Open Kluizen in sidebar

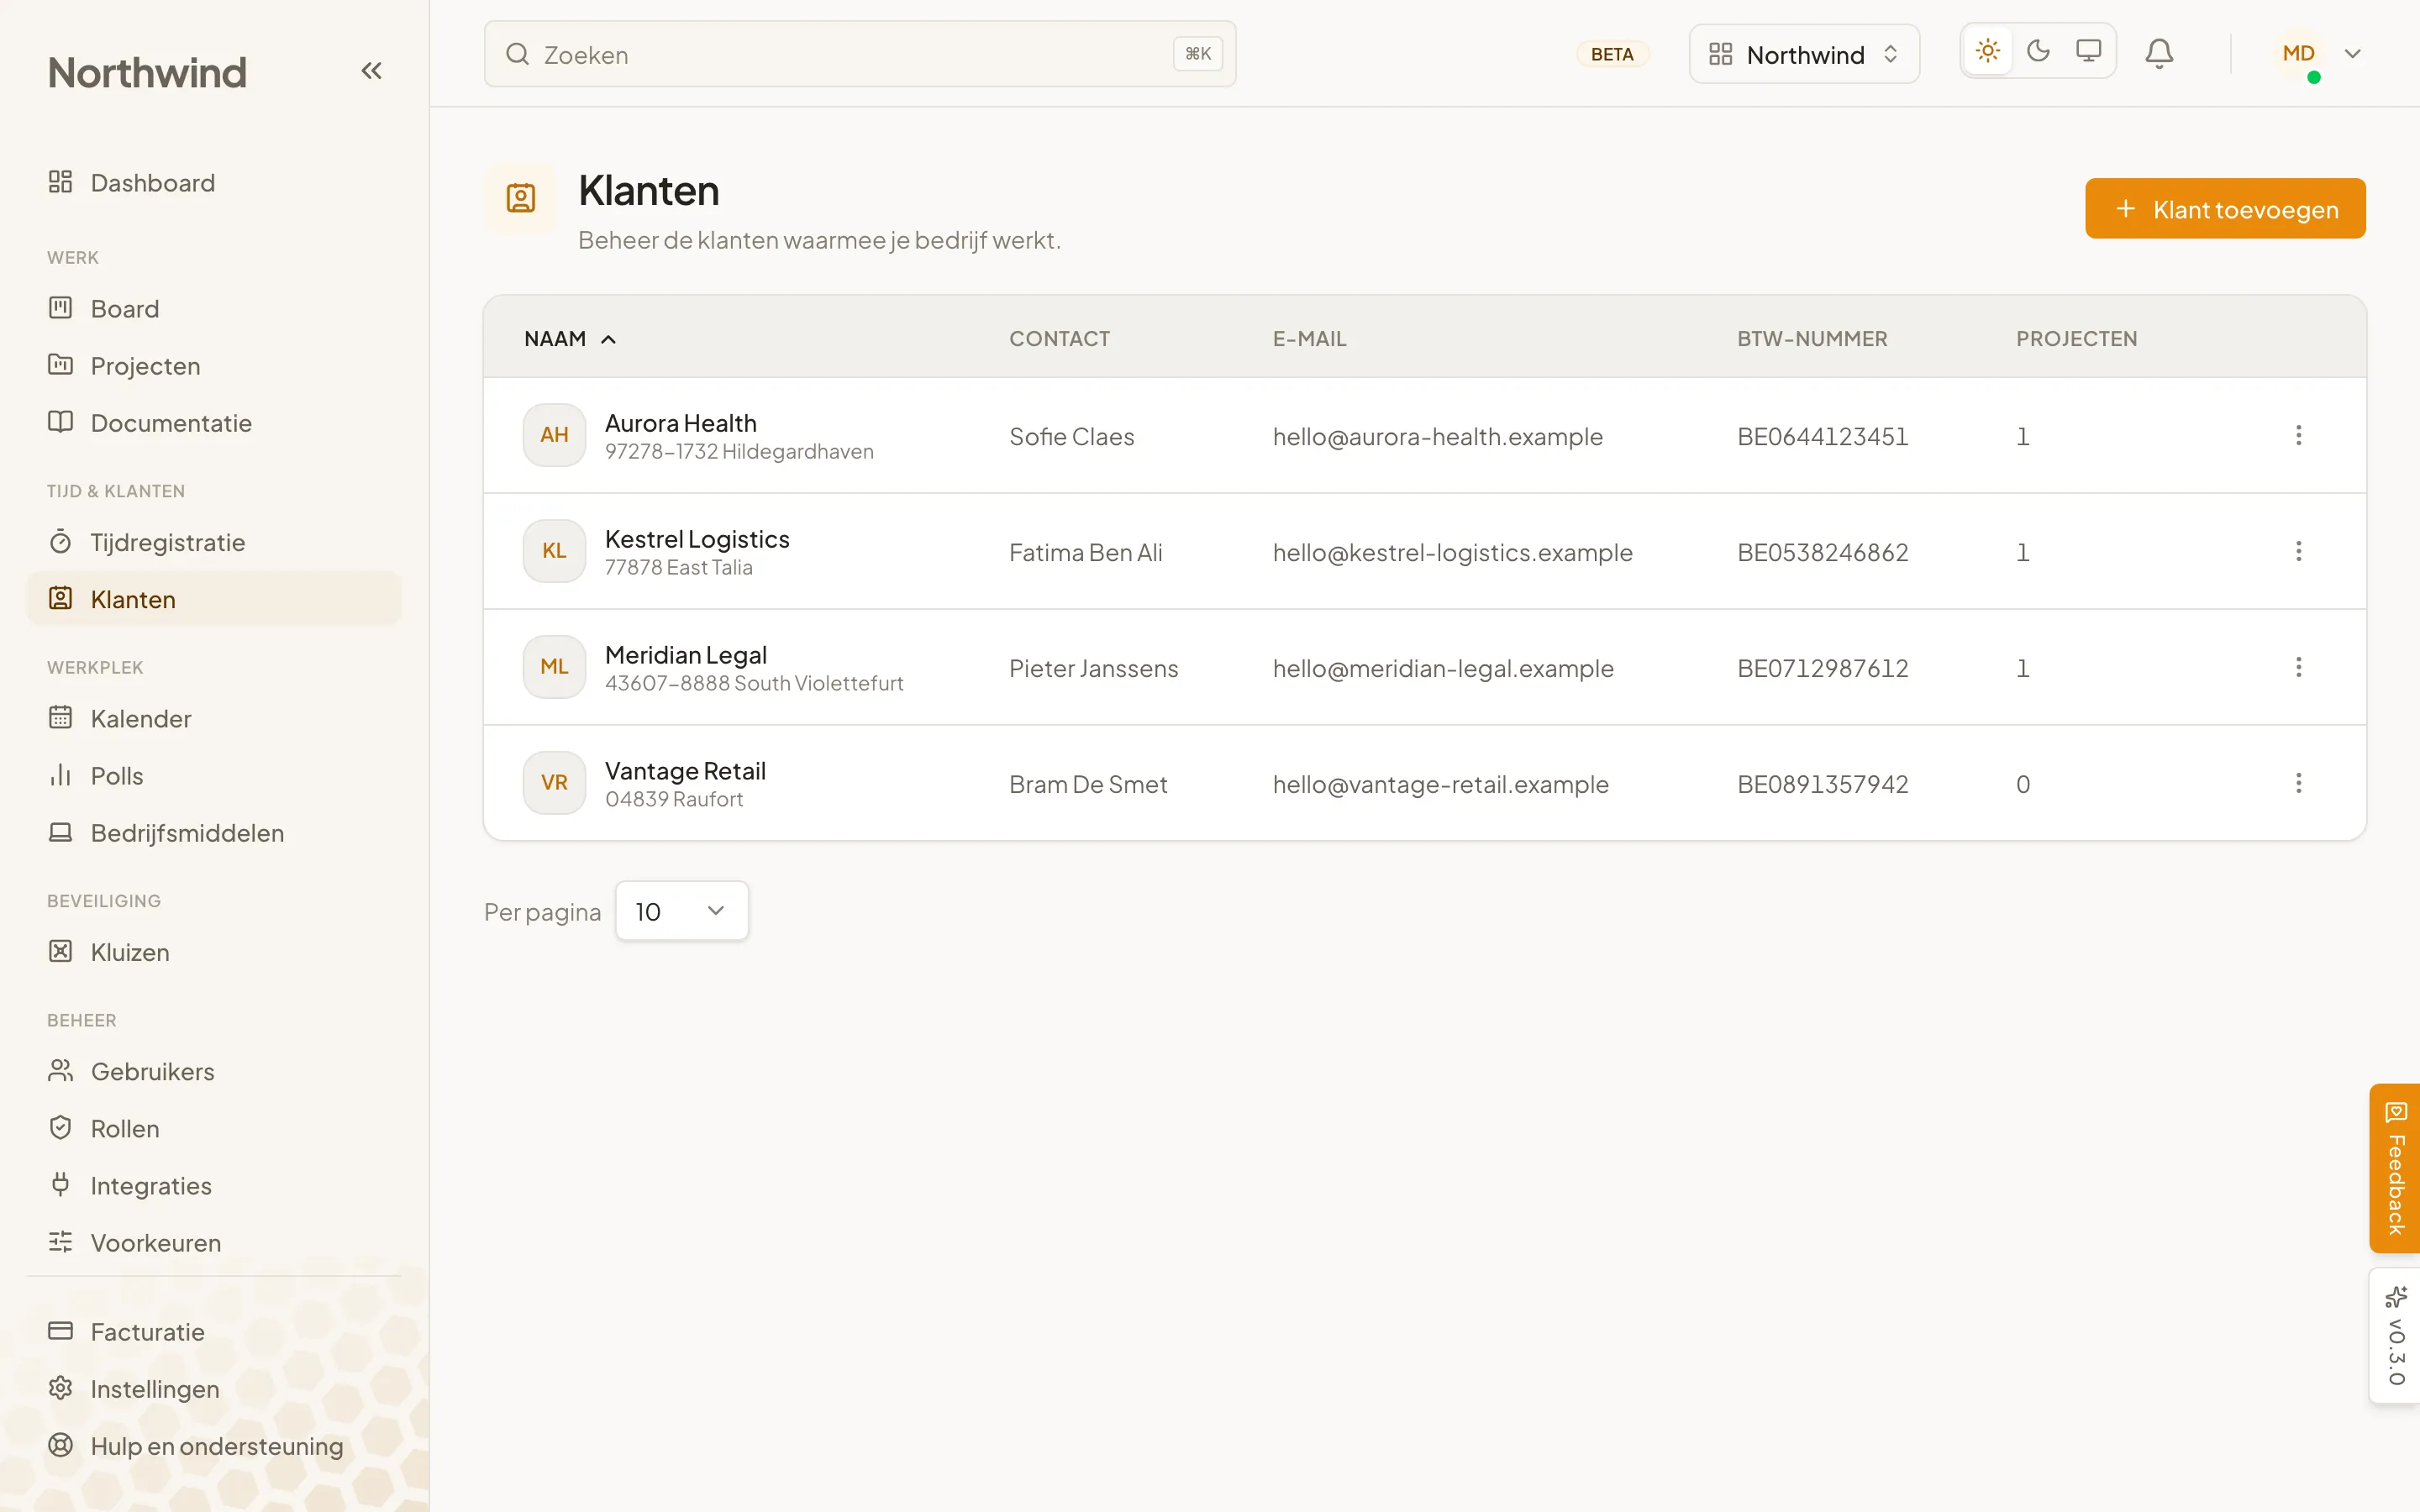click(x=214, y=952)
